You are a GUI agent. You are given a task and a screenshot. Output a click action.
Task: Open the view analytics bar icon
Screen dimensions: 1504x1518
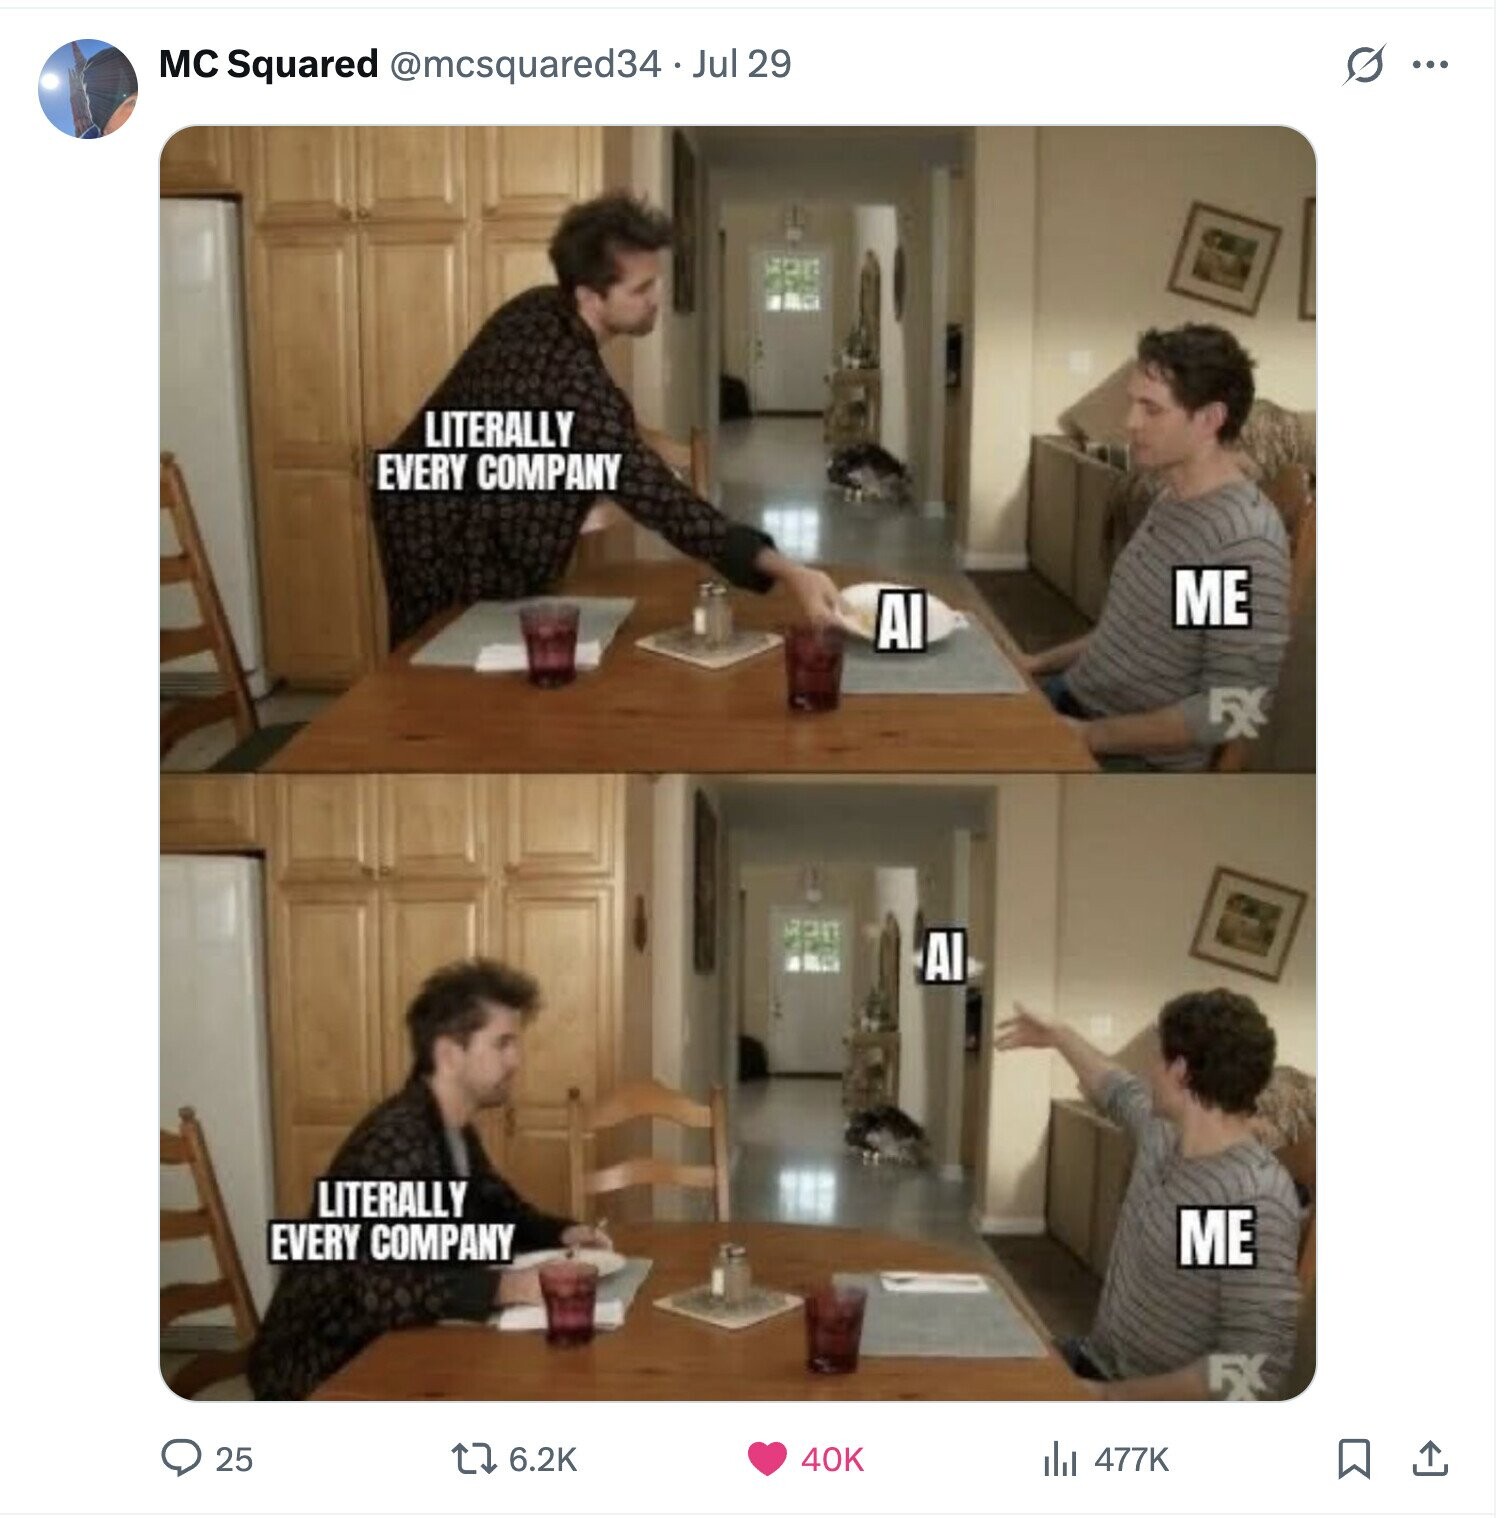(1060, 1458)
